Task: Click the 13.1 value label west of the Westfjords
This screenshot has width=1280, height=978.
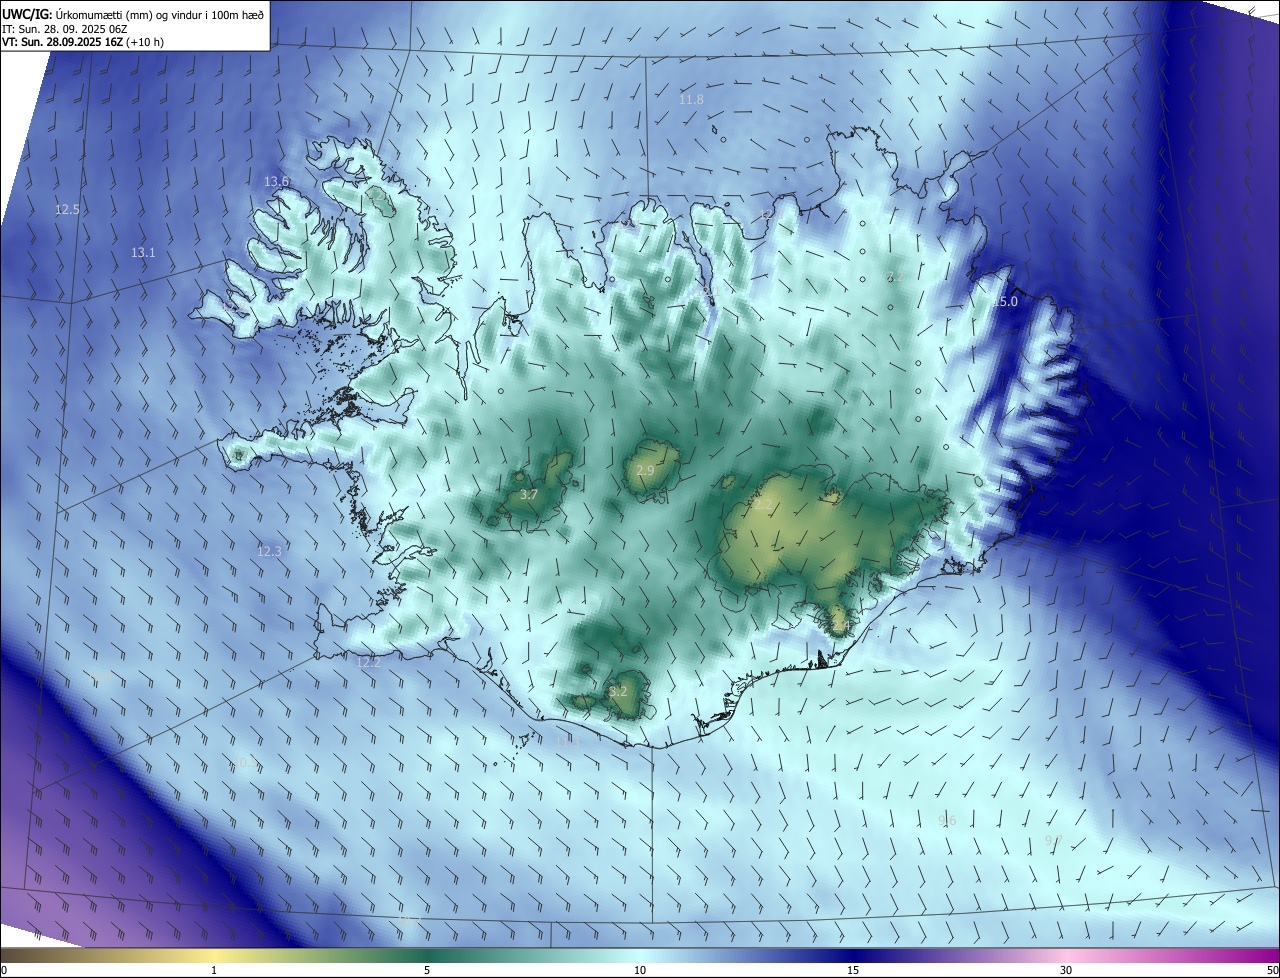Action: (143, 253)
